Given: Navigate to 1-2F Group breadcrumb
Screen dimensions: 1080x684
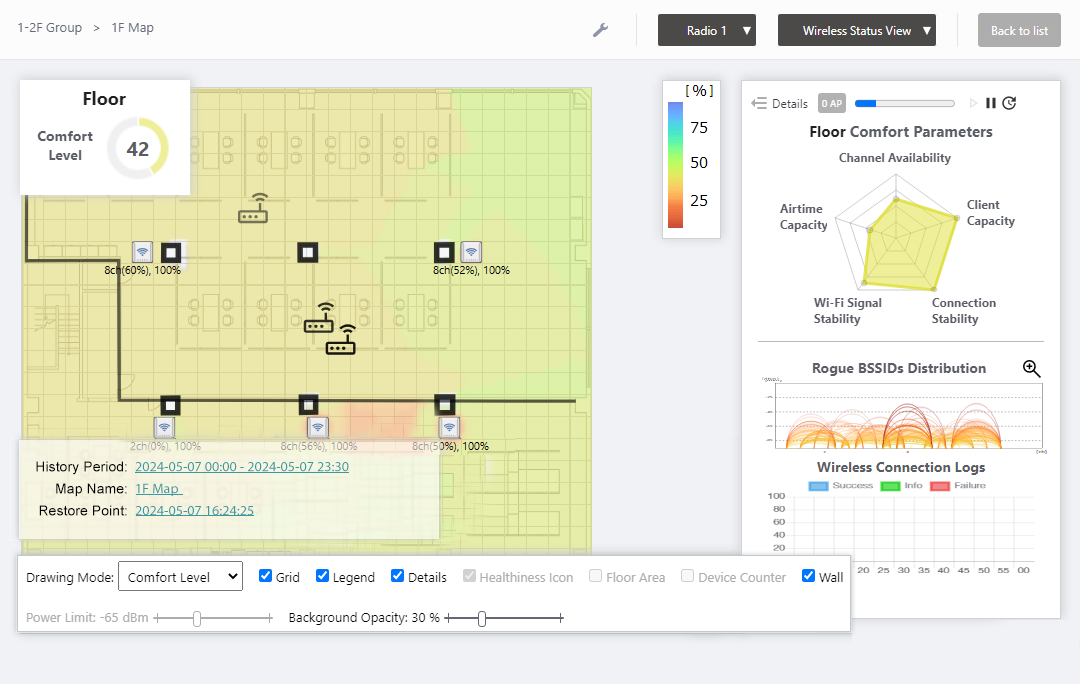Looking at the screenshot, I should point(50,28).
